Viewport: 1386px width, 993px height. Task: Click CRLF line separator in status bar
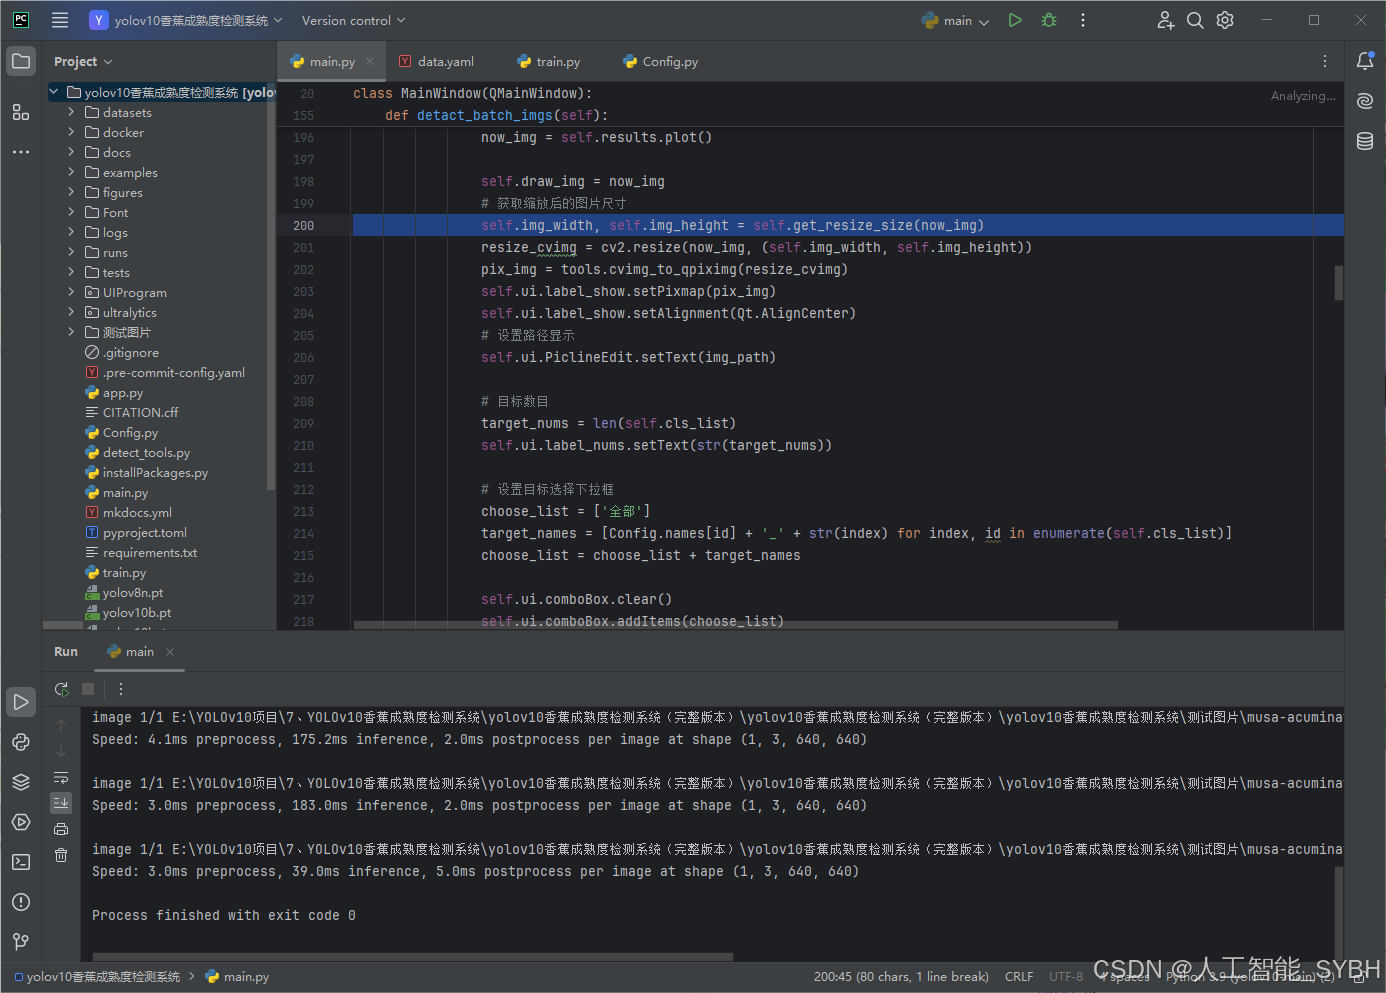point(1019,977)
